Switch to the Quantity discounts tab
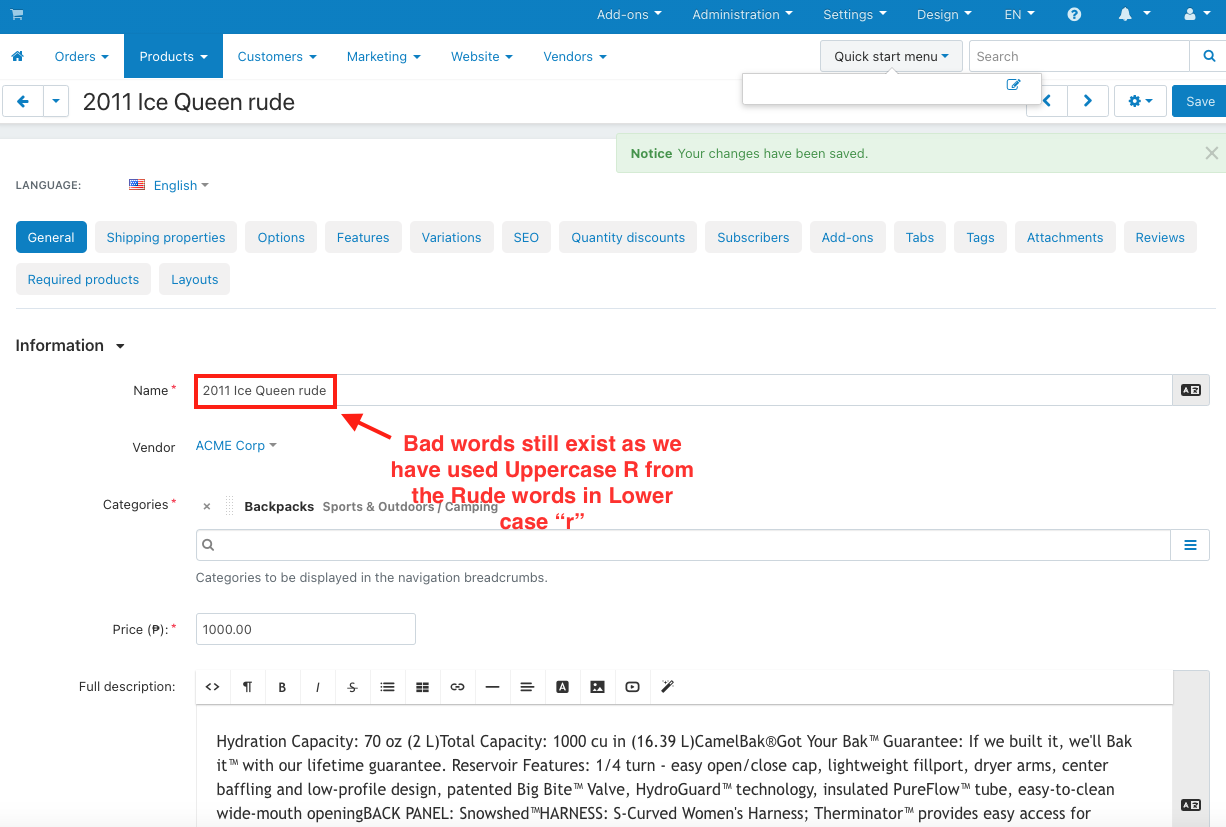The width and height of the screenshot is (1226, 827). coord(628,237)
